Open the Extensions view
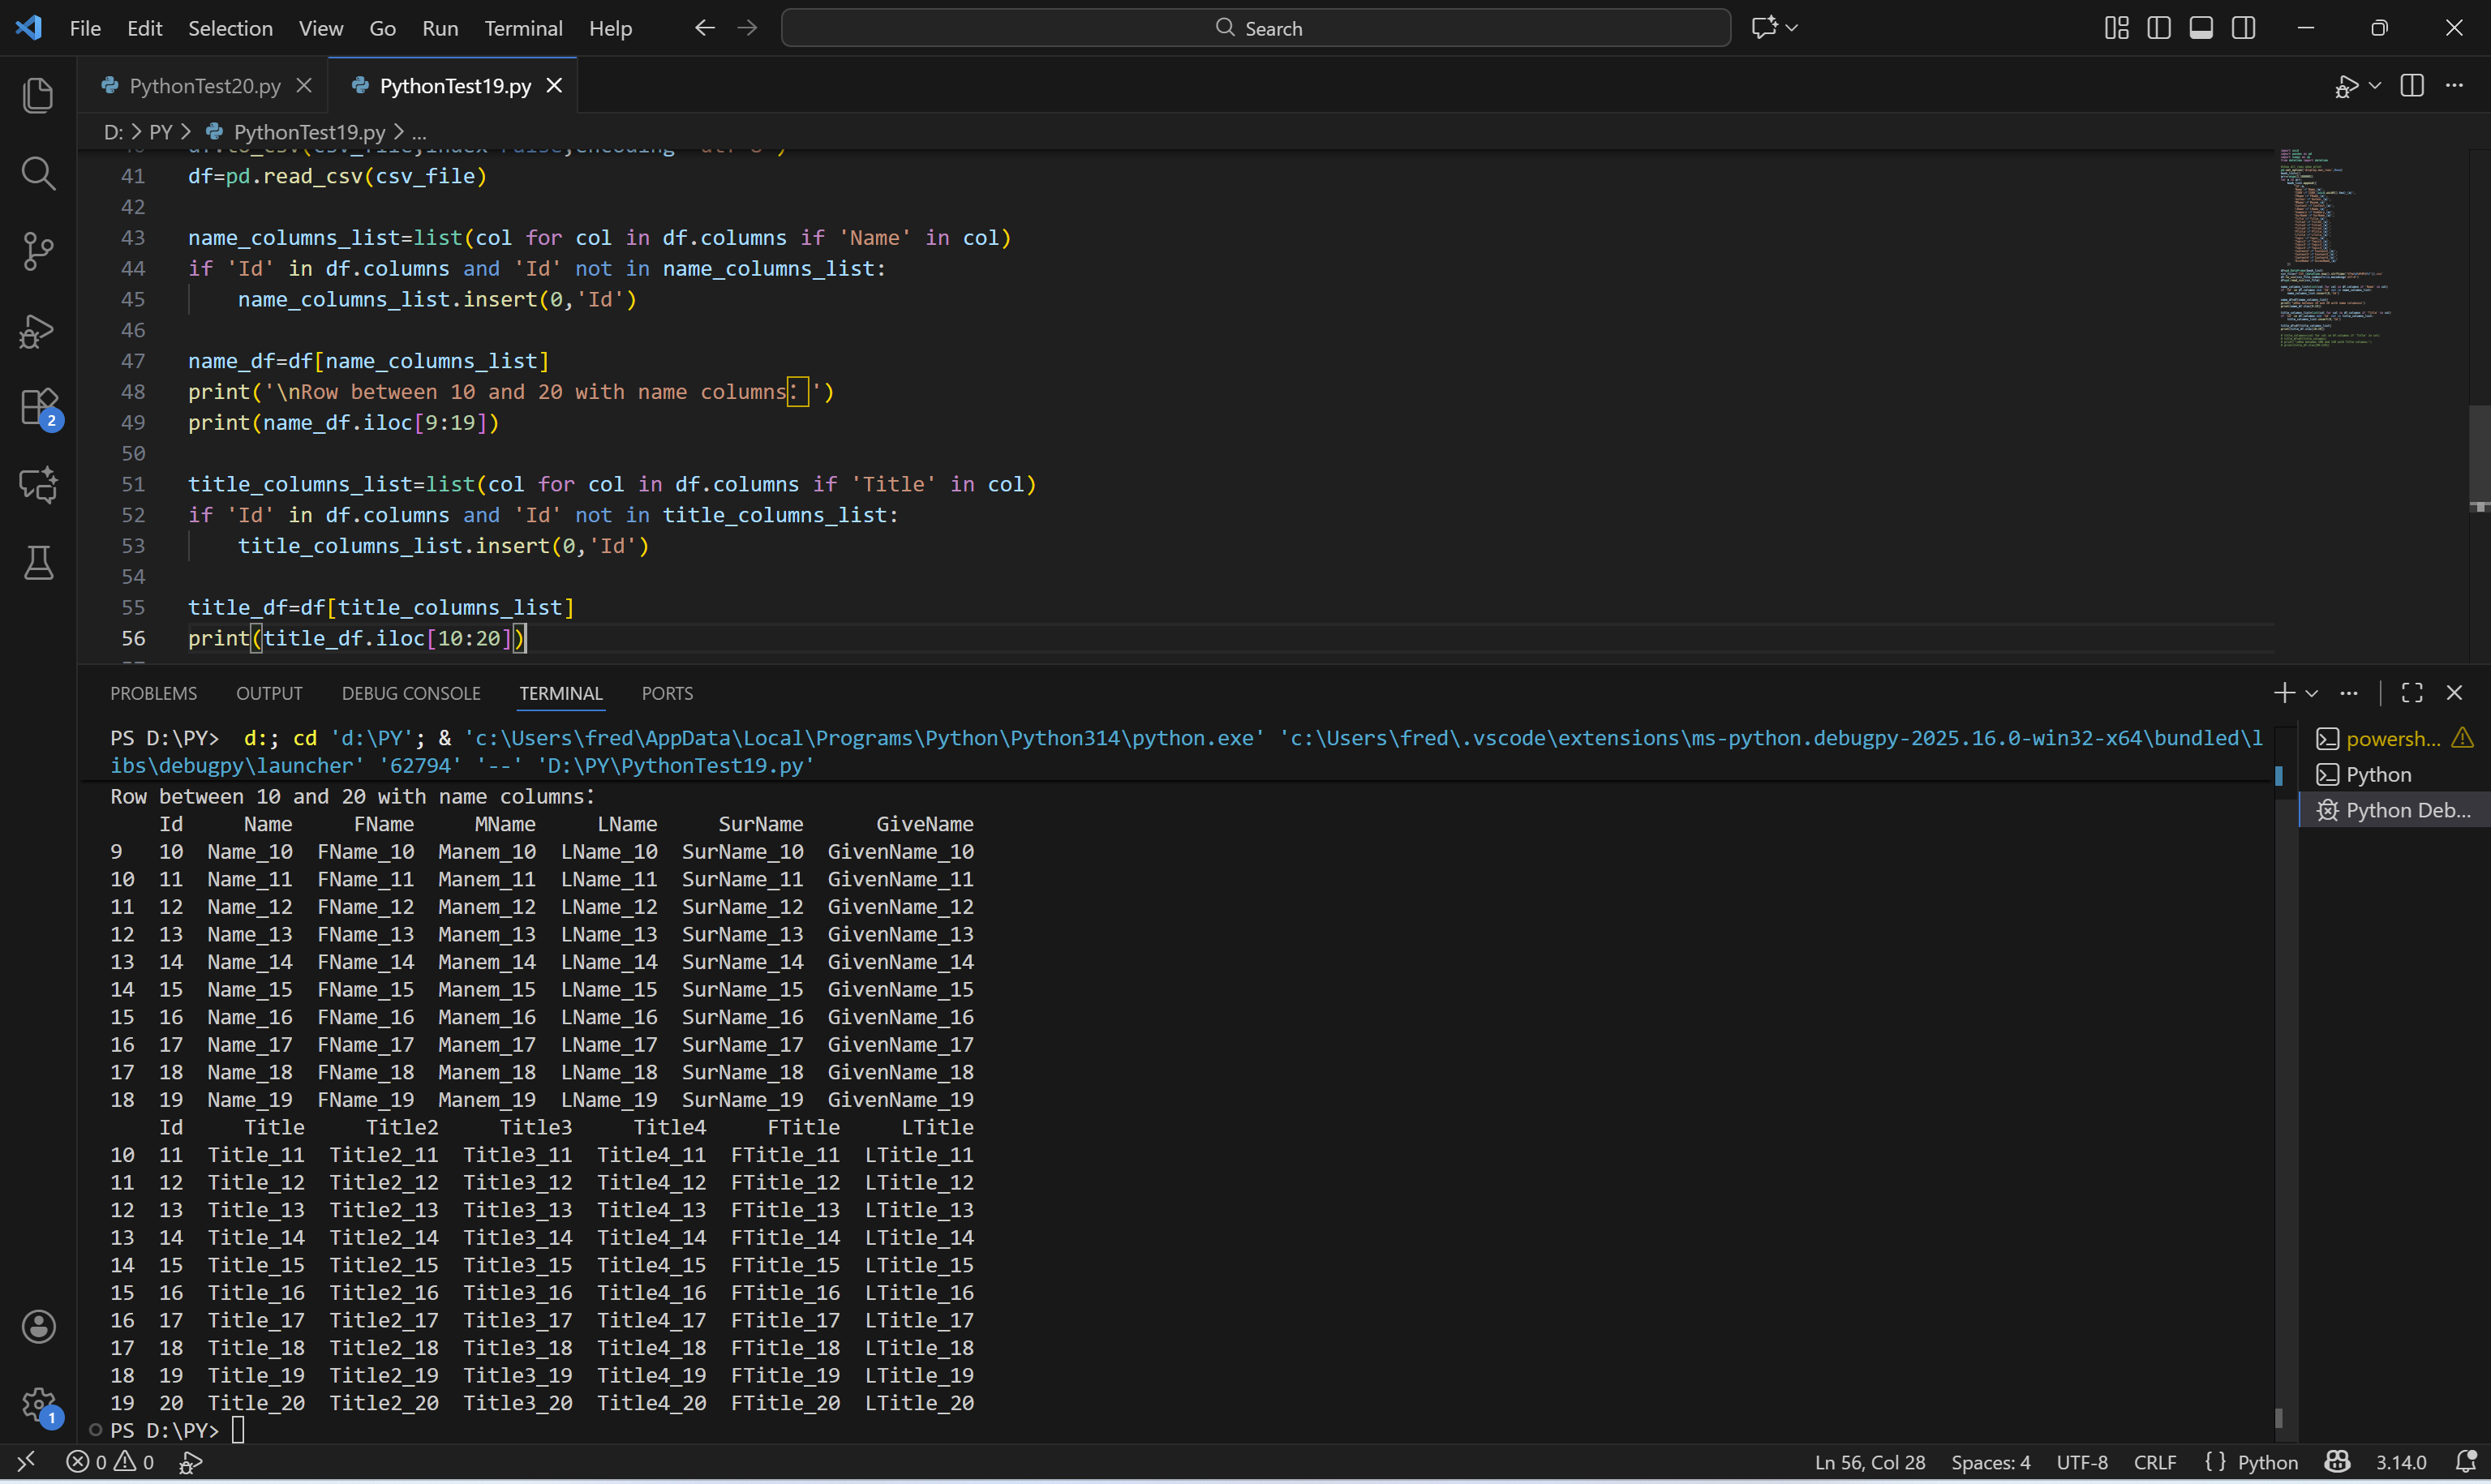This screenshot has height=1484, width=2491. click(38, 408)
